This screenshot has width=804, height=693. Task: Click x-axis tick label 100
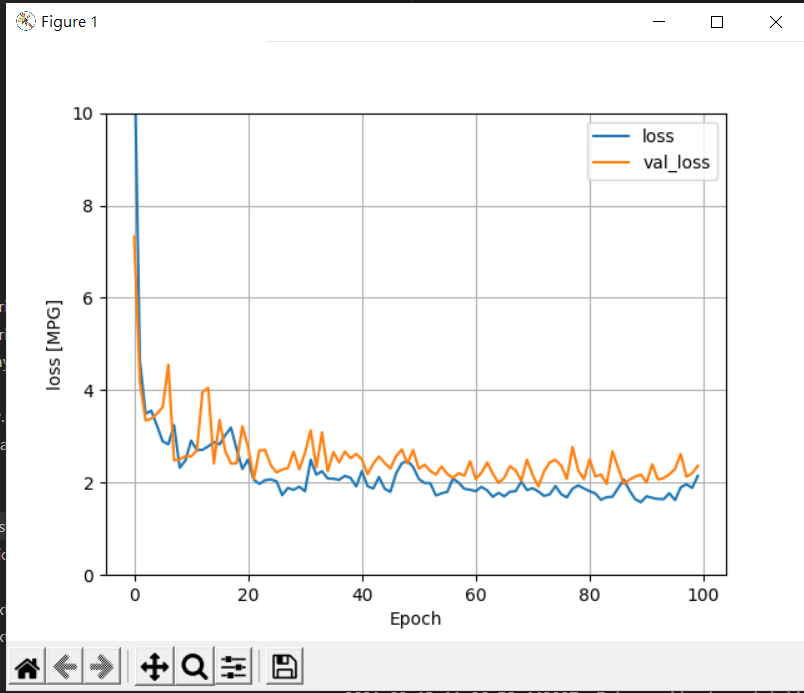click(x=703, y=595)
